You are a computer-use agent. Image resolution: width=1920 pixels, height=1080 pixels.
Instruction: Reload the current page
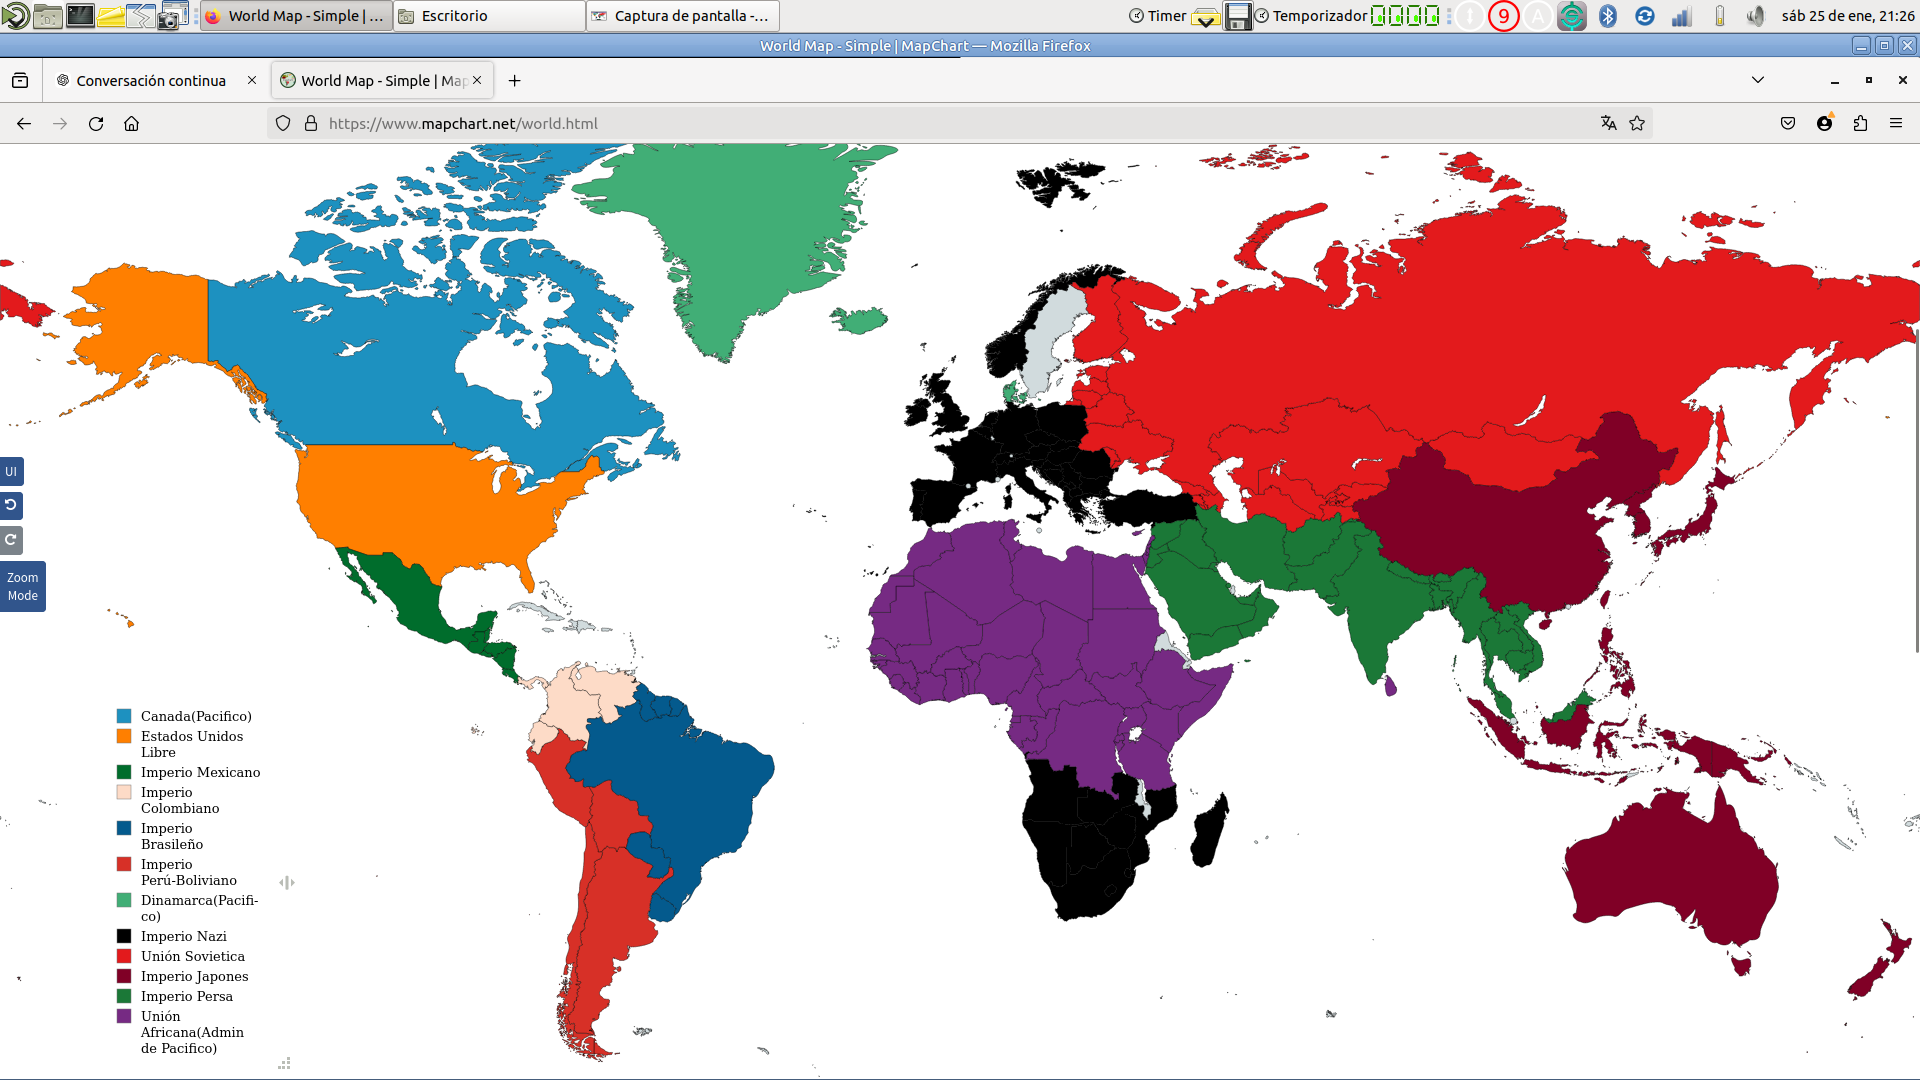point(96,123)
